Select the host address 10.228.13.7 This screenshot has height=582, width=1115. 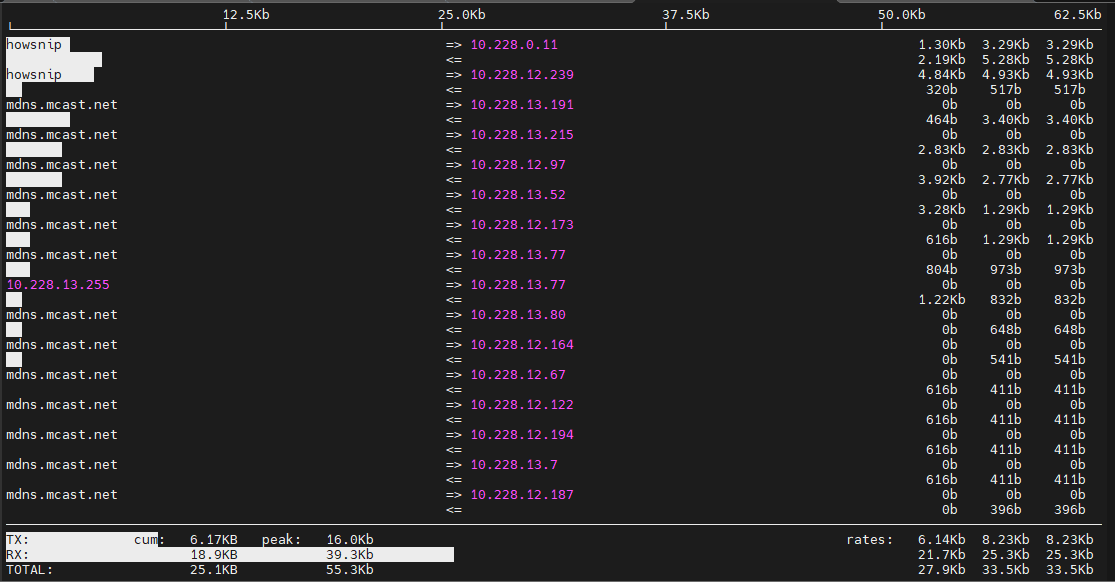tap(514, 465)
